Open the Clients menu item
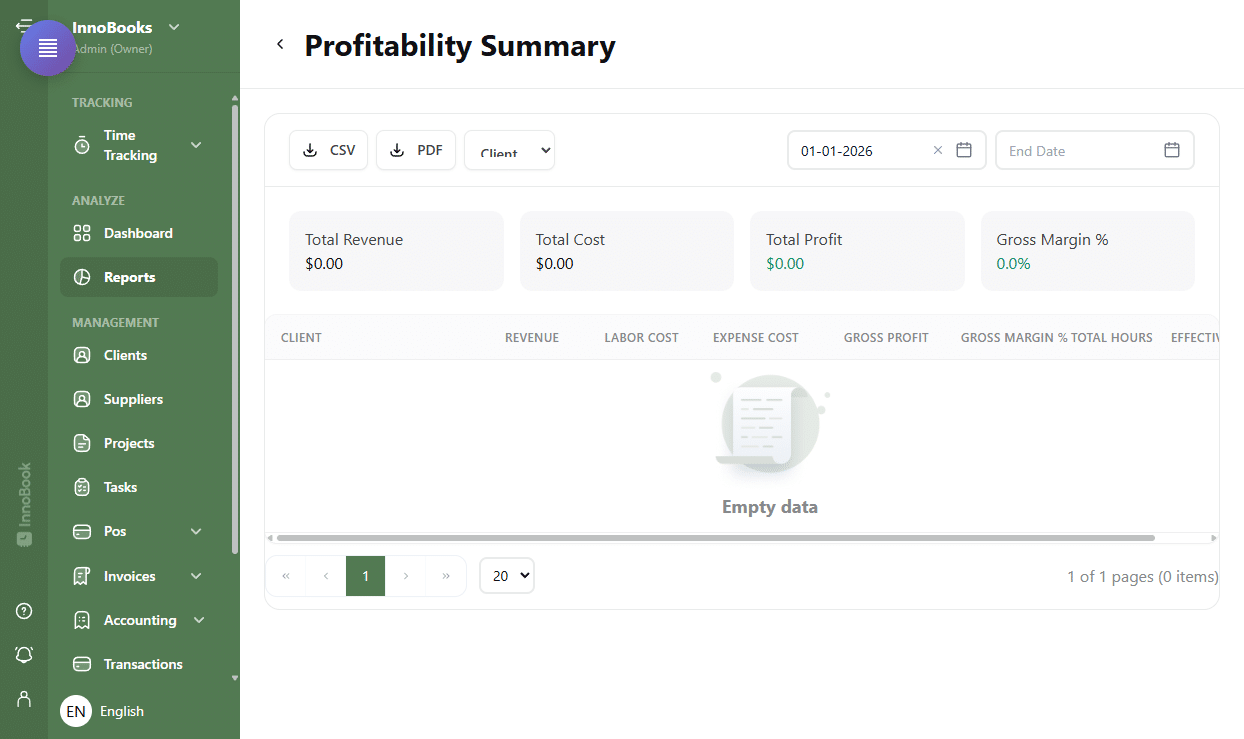Image resolution: width=1244 pixels, height=739 pixels. (139, 355)
